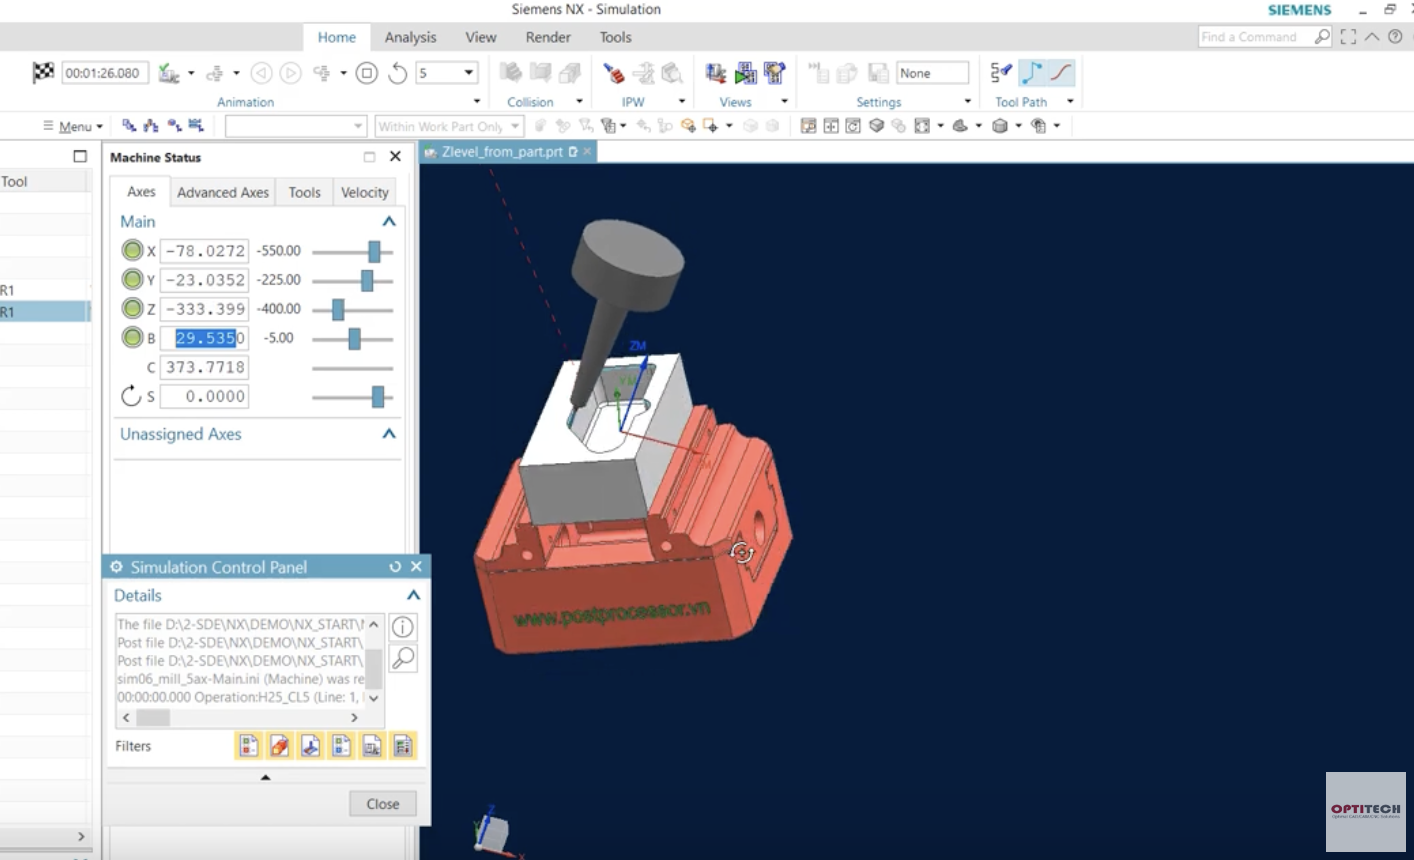1414x860 pixels.
Task: Click the Y axis slider handle
Action: click(367, 280)
